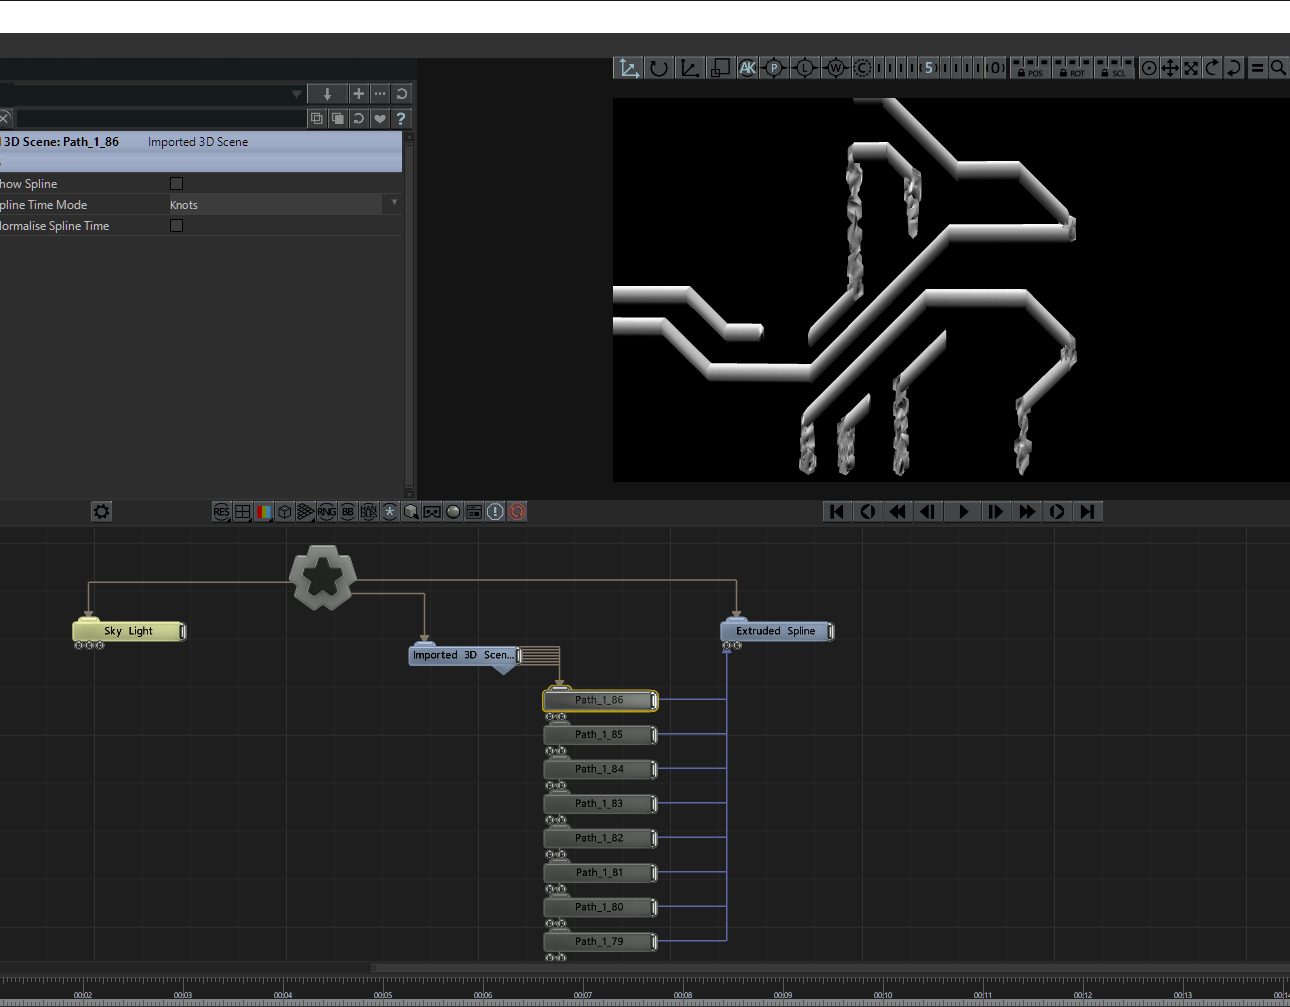Click the window panel layout icon

tap(474, 512)
